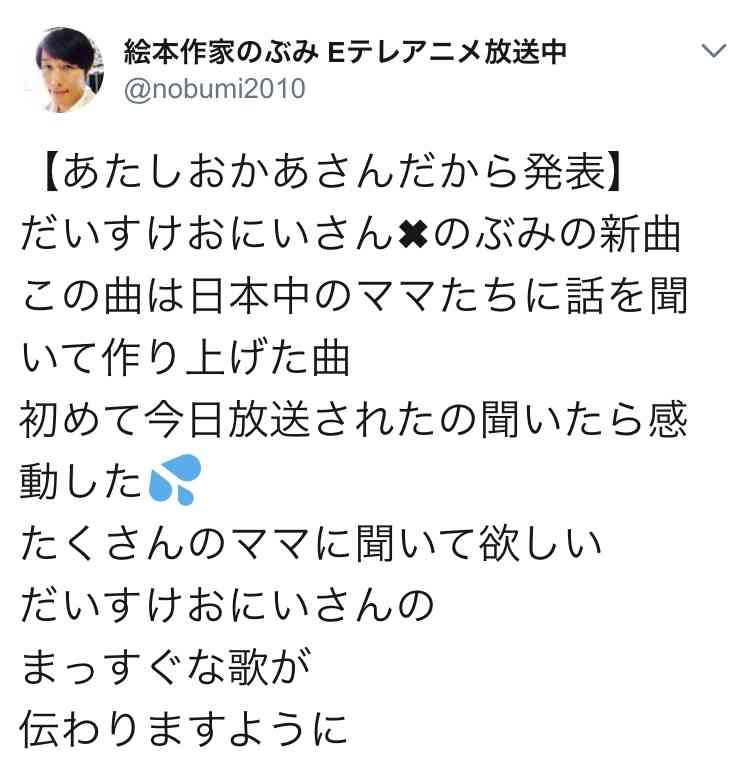The width and height of the screenshot is (750, 772).
Task: Click the line だいすけおにいさんの
Action: click(x=227, y=605)
